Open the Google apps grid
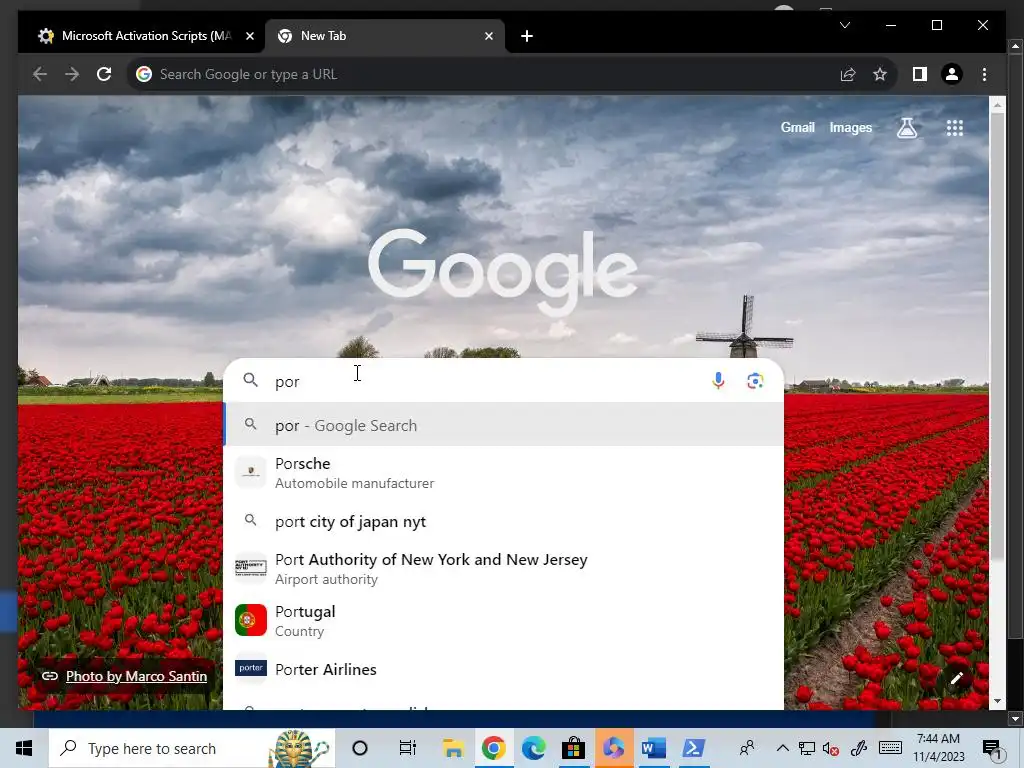 (955, 128)
